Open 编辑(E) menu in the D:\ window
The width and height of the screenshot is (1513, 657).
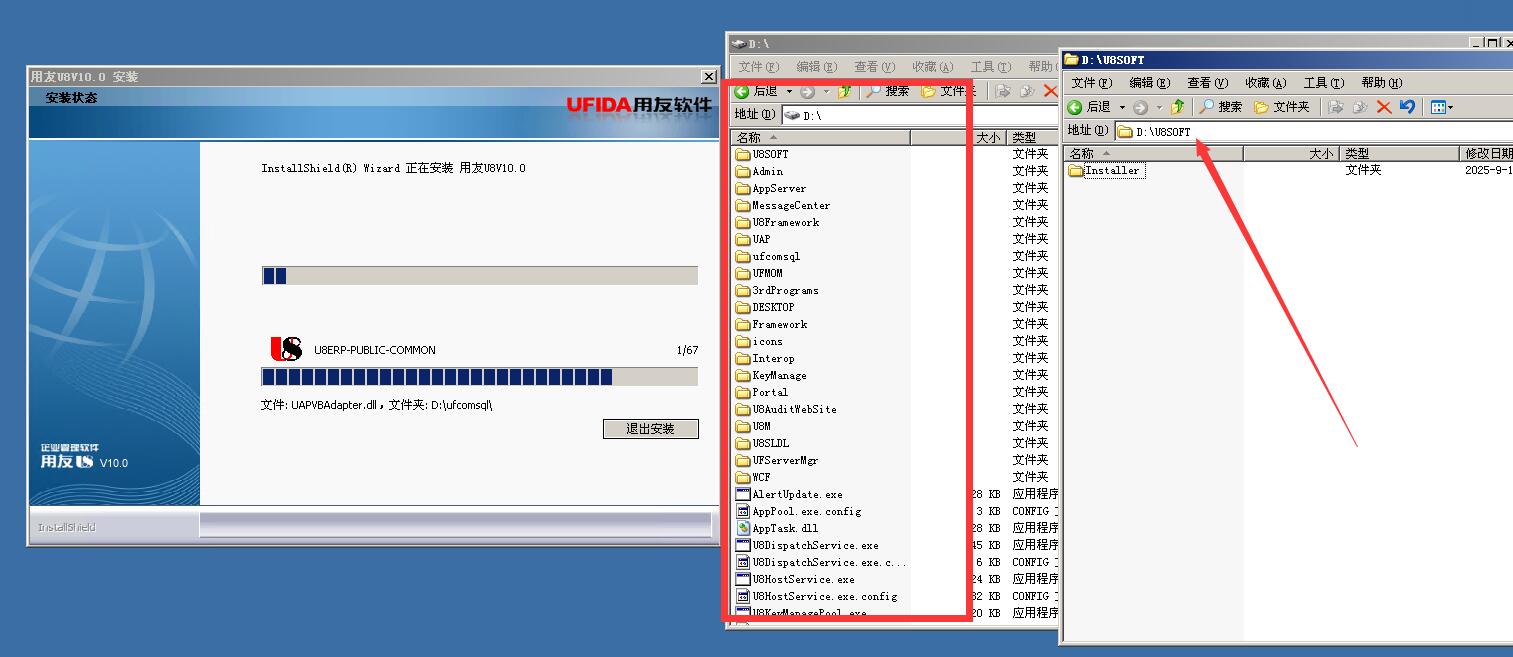[x=816, y=67]
